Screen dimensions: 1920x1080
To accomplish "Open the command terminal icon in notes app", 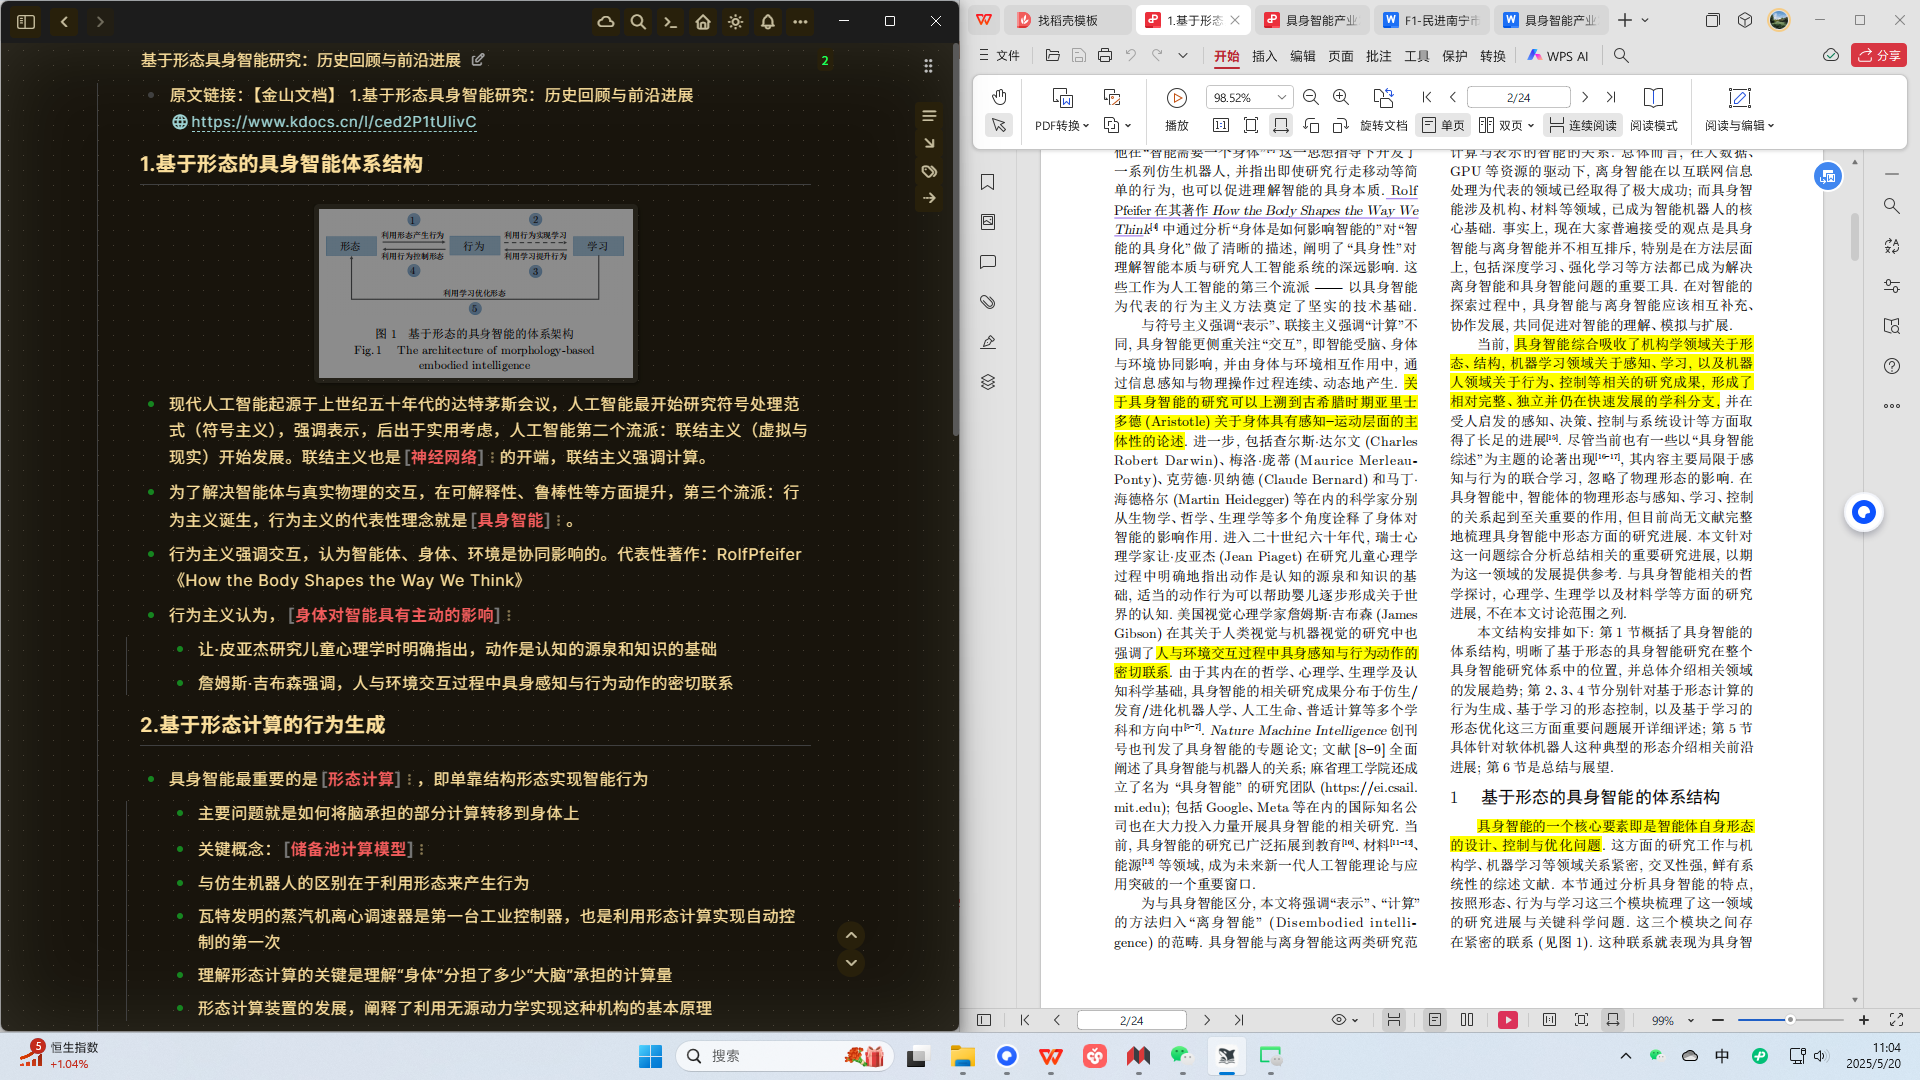I will (x=670, y=21).
